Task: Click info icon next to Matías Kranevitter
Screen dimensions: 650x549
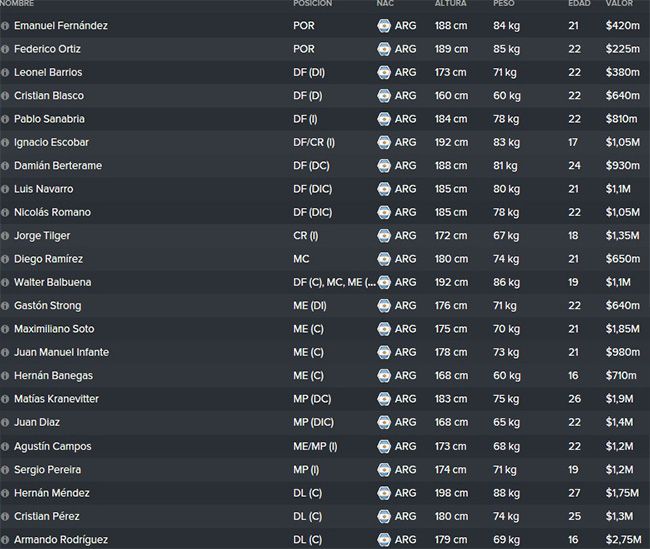Action: (x=5, y=399)
